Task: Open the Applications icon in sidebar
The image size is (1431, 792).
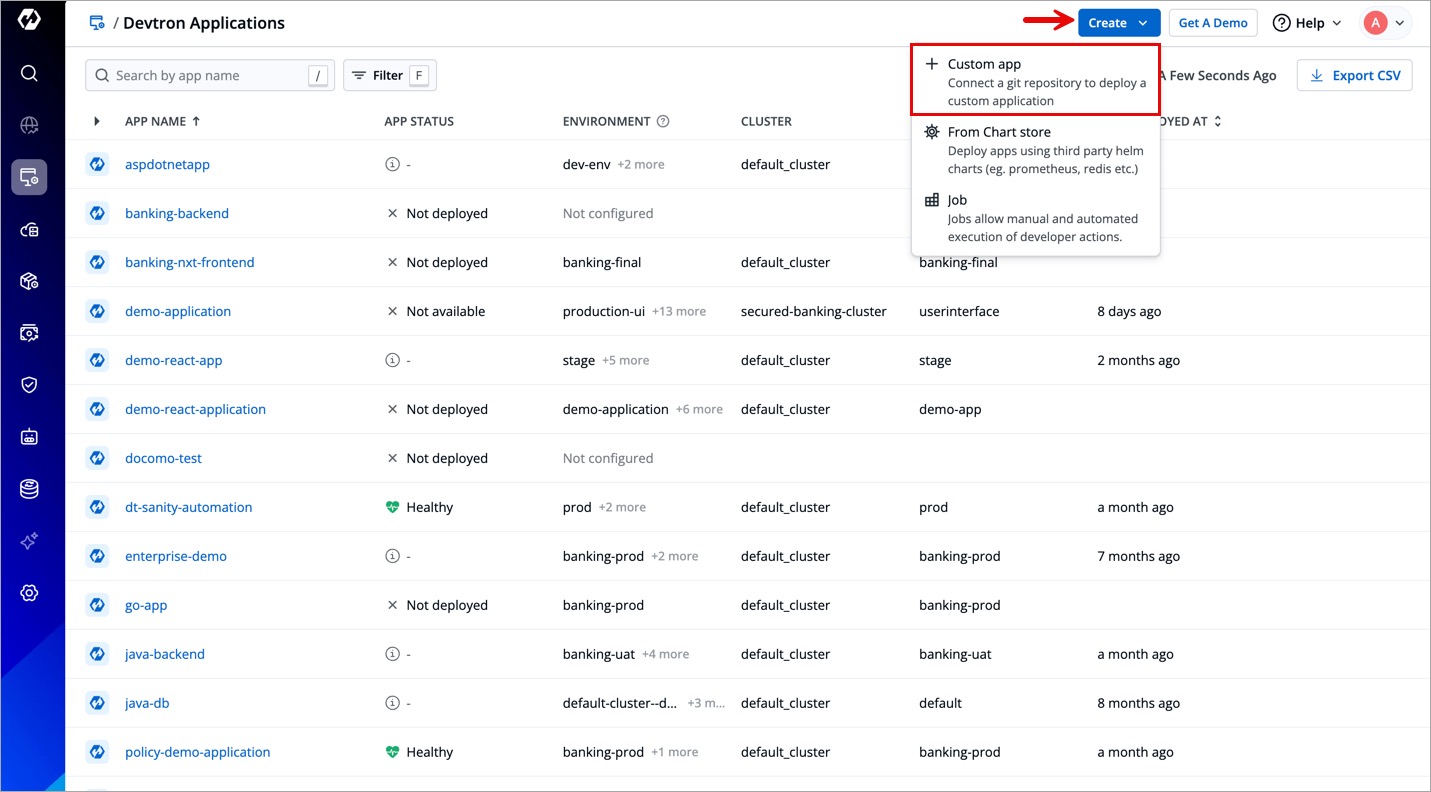Action: [x=29, y=178]
